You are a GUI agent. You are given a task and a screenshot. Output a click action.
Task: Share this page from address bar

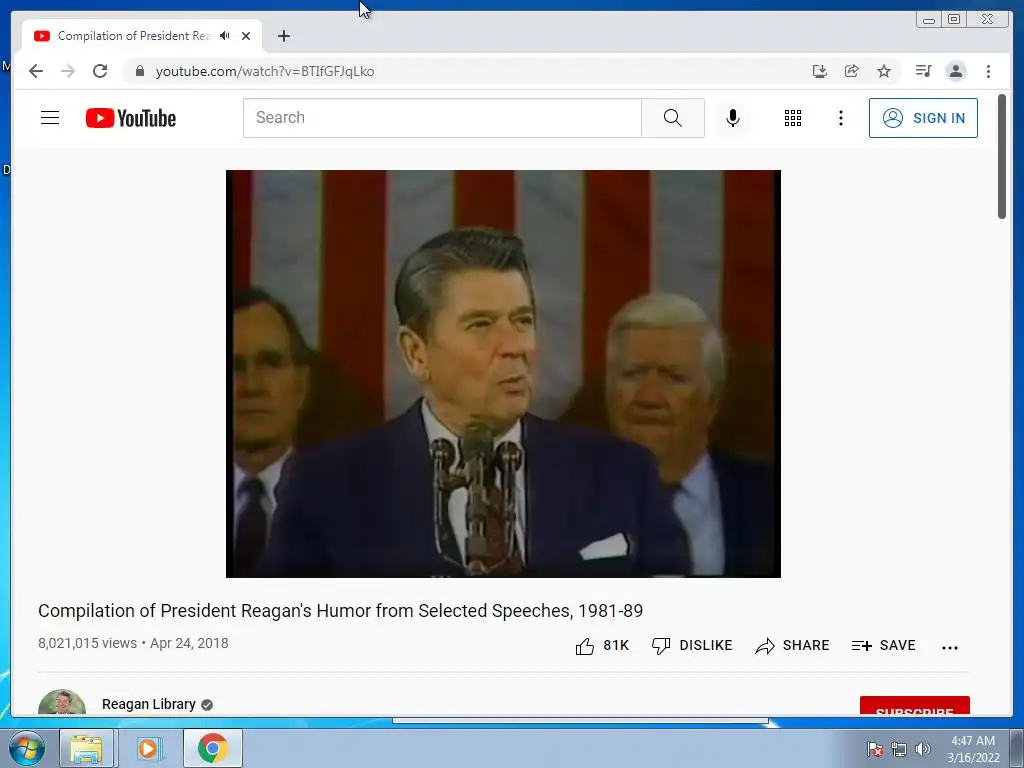(852, 71)
